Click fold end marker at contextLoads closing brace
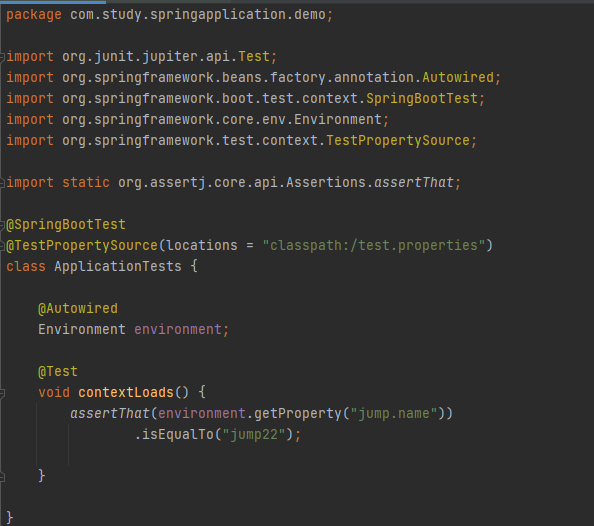 (x=2, y=476)
